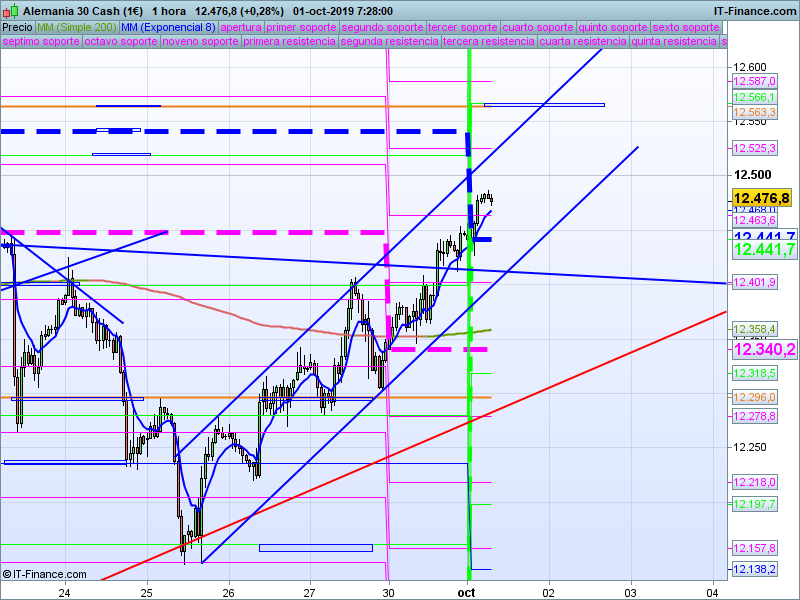Click the 12.138,2 blue price tag
The width and height of the screenshot is (800, 600).
pyautogui.click(x=755, y=569)
